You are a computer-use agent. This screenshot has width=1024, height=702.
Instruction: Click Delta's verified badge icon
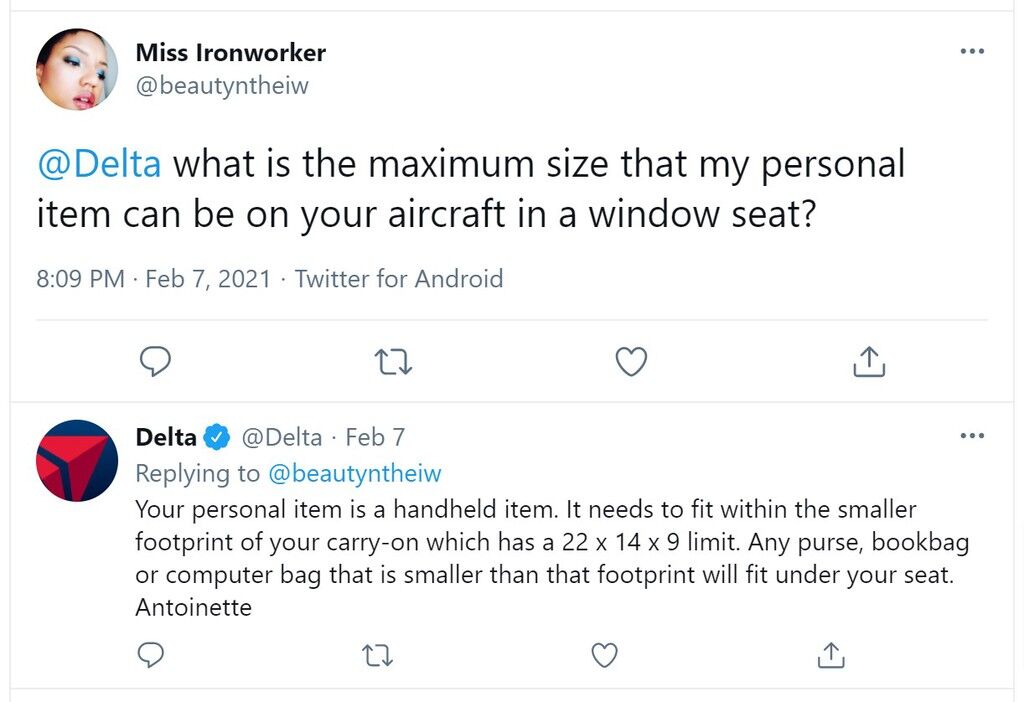click(x=217, y=437)
